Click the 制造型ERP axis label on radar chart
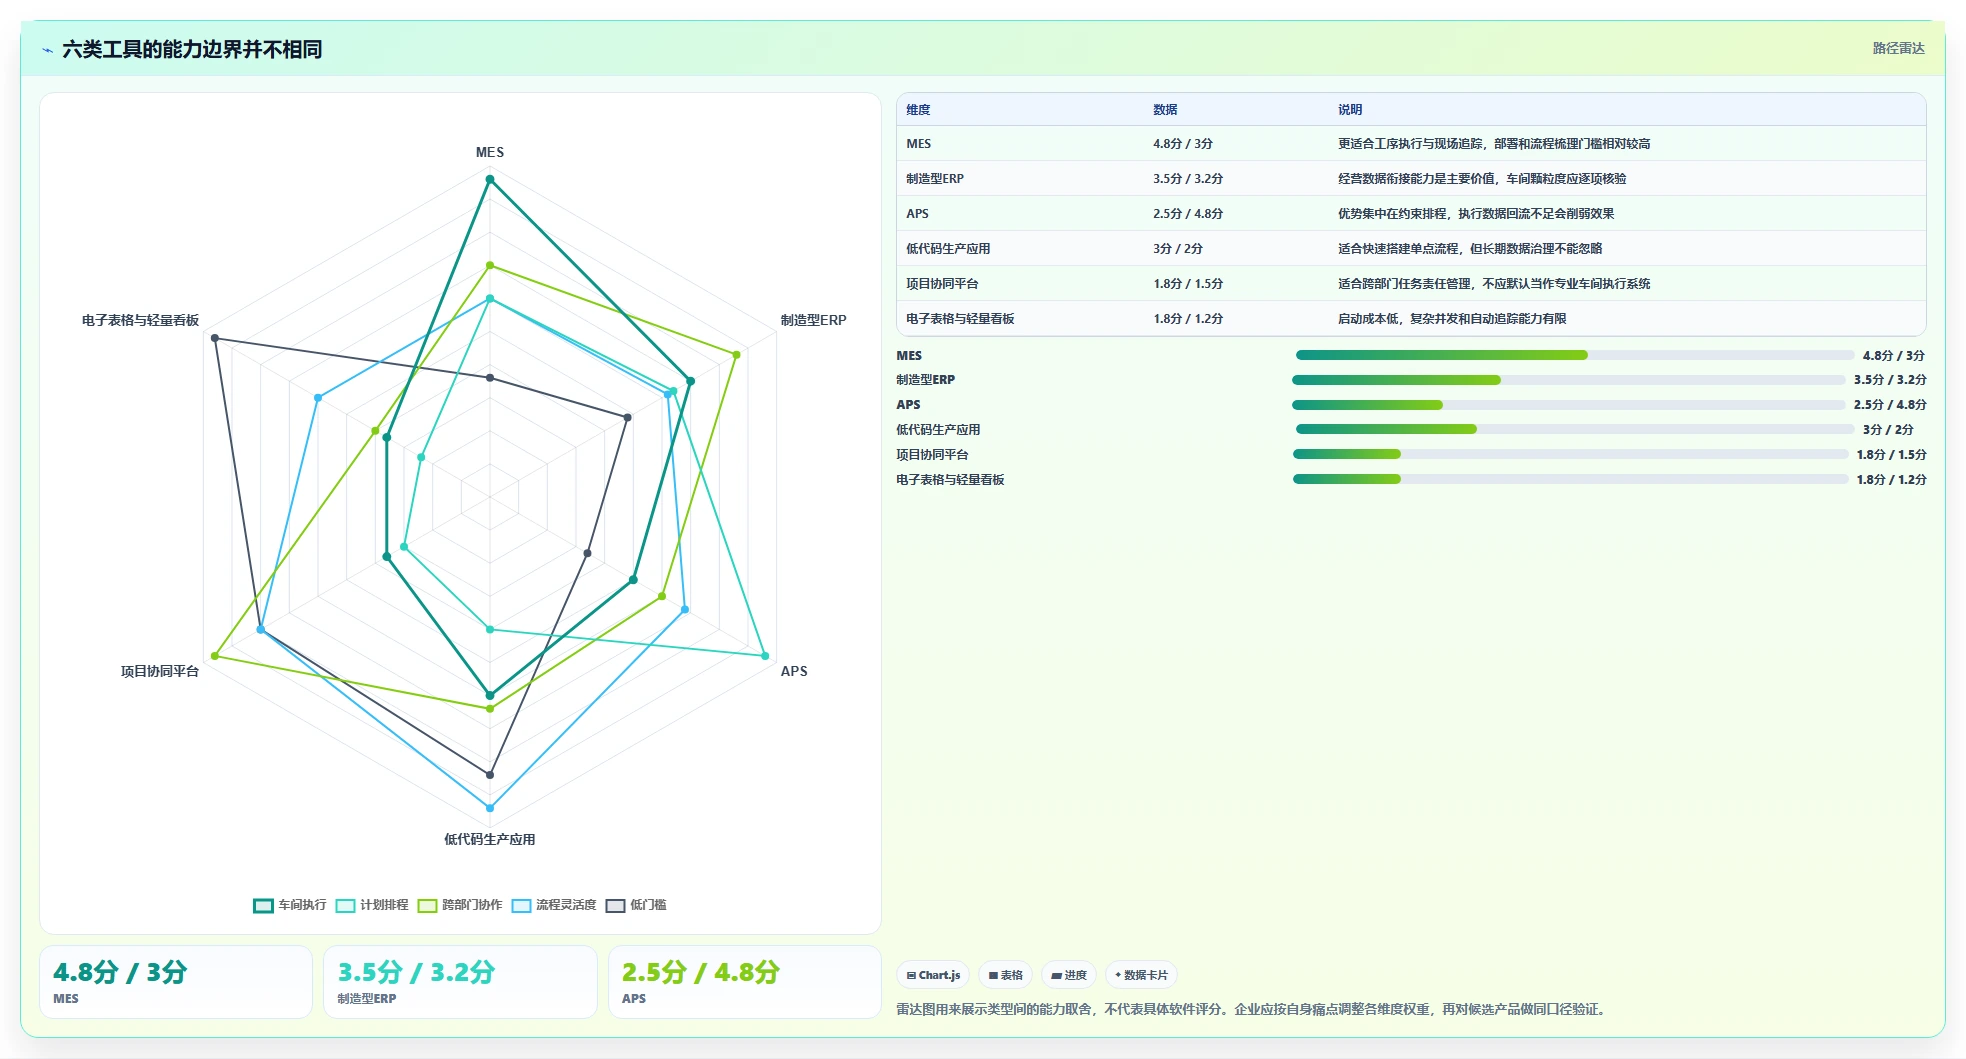Screen dimensions: 1966x1059 (x=813, y=320)
